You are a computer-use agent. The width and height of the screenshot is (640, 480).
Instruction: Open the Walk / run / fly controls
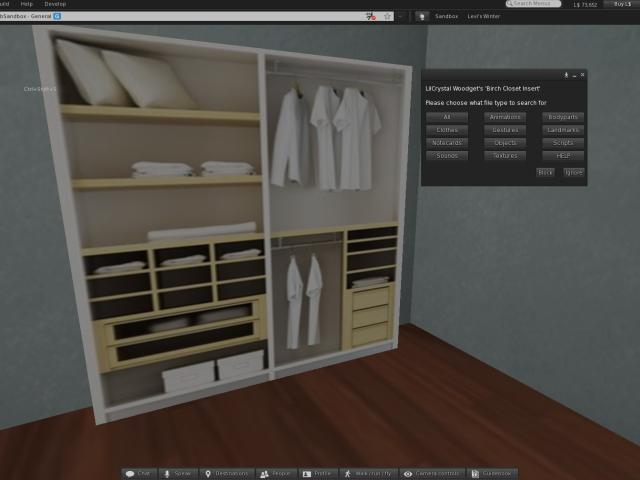pos(368,473)
